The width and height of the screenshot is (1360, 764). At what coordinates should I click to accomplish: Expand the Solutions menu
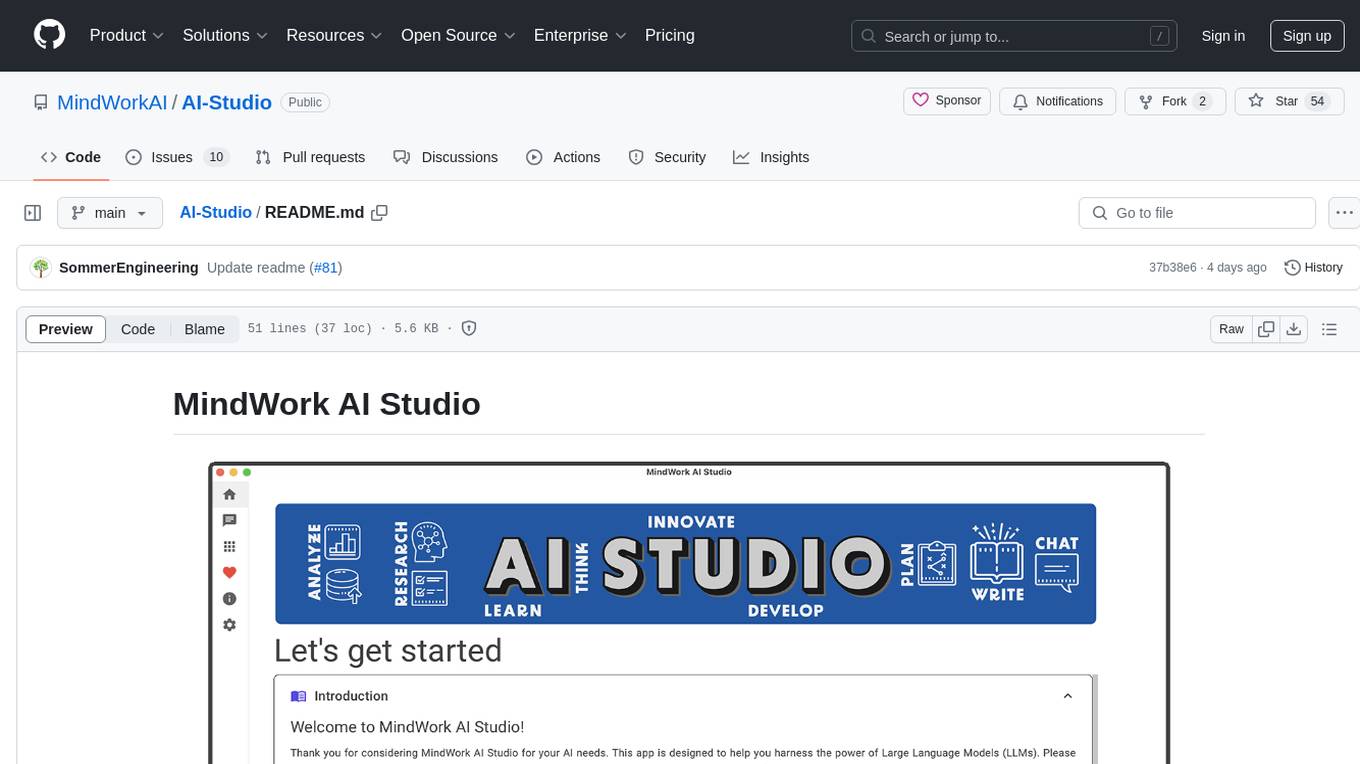225,35
